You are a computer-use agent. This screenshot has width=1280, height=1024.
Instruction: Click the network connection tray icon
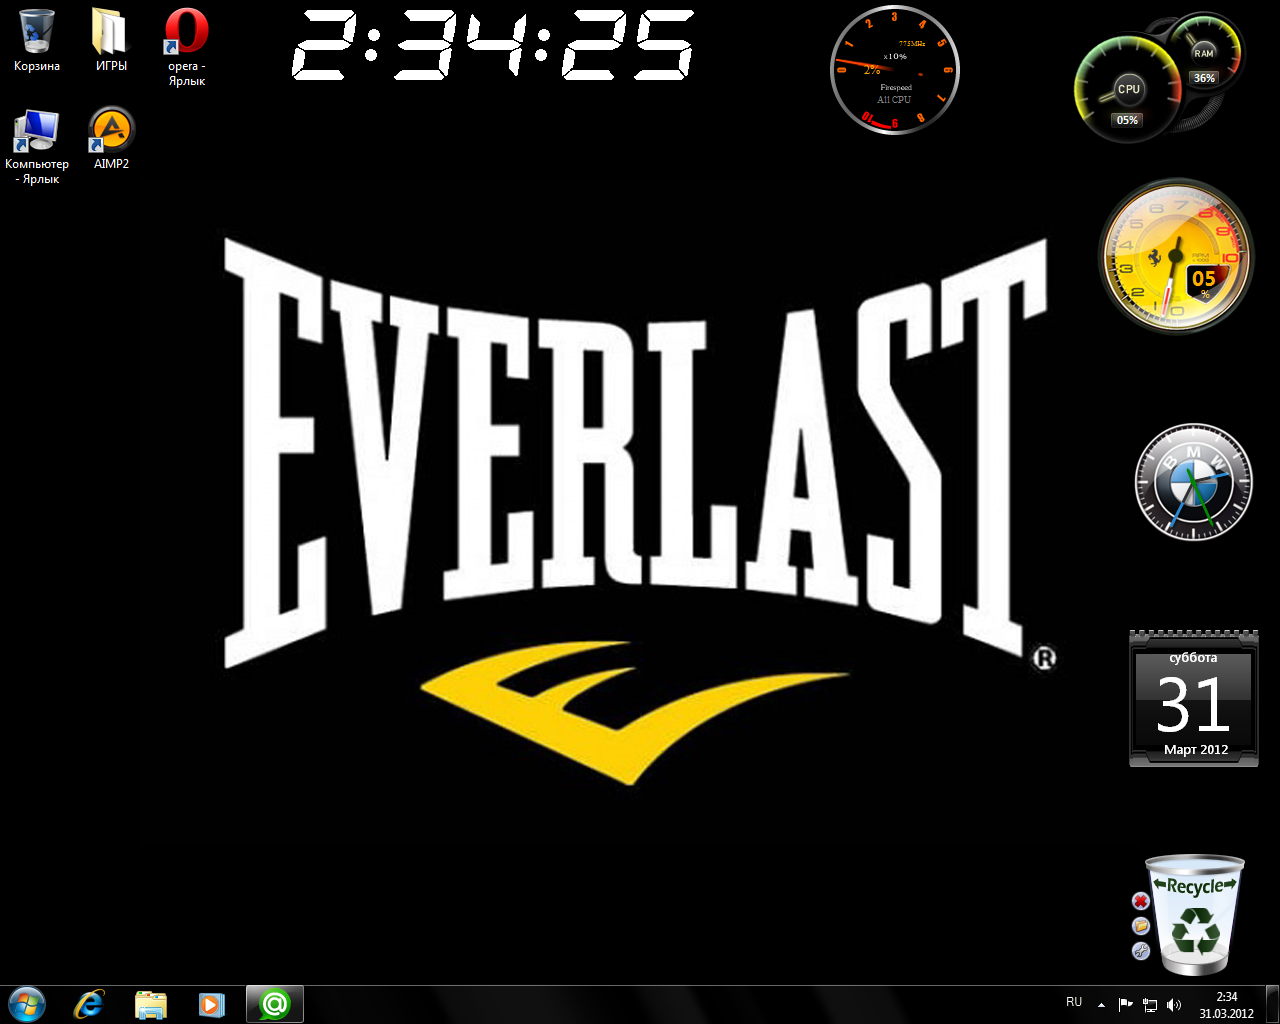1150,1005
